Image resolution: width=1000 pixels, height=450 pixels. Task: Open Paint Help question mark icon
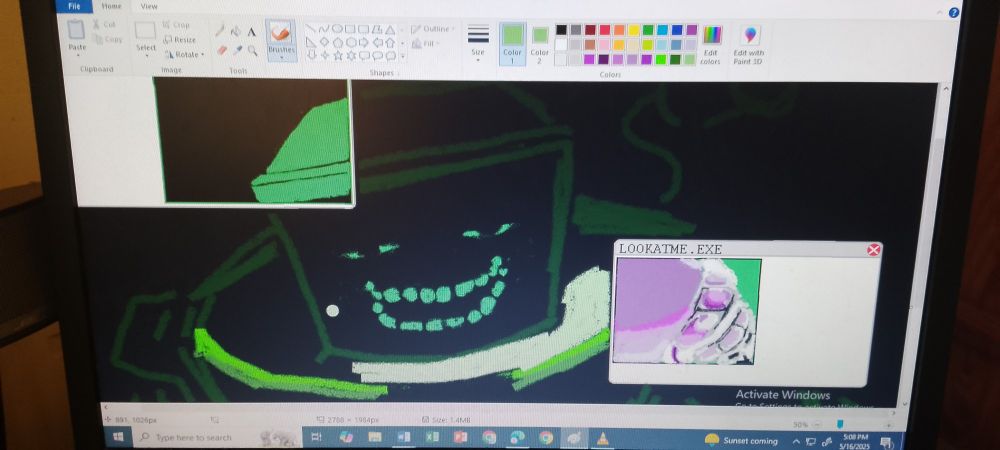(953, 12)
